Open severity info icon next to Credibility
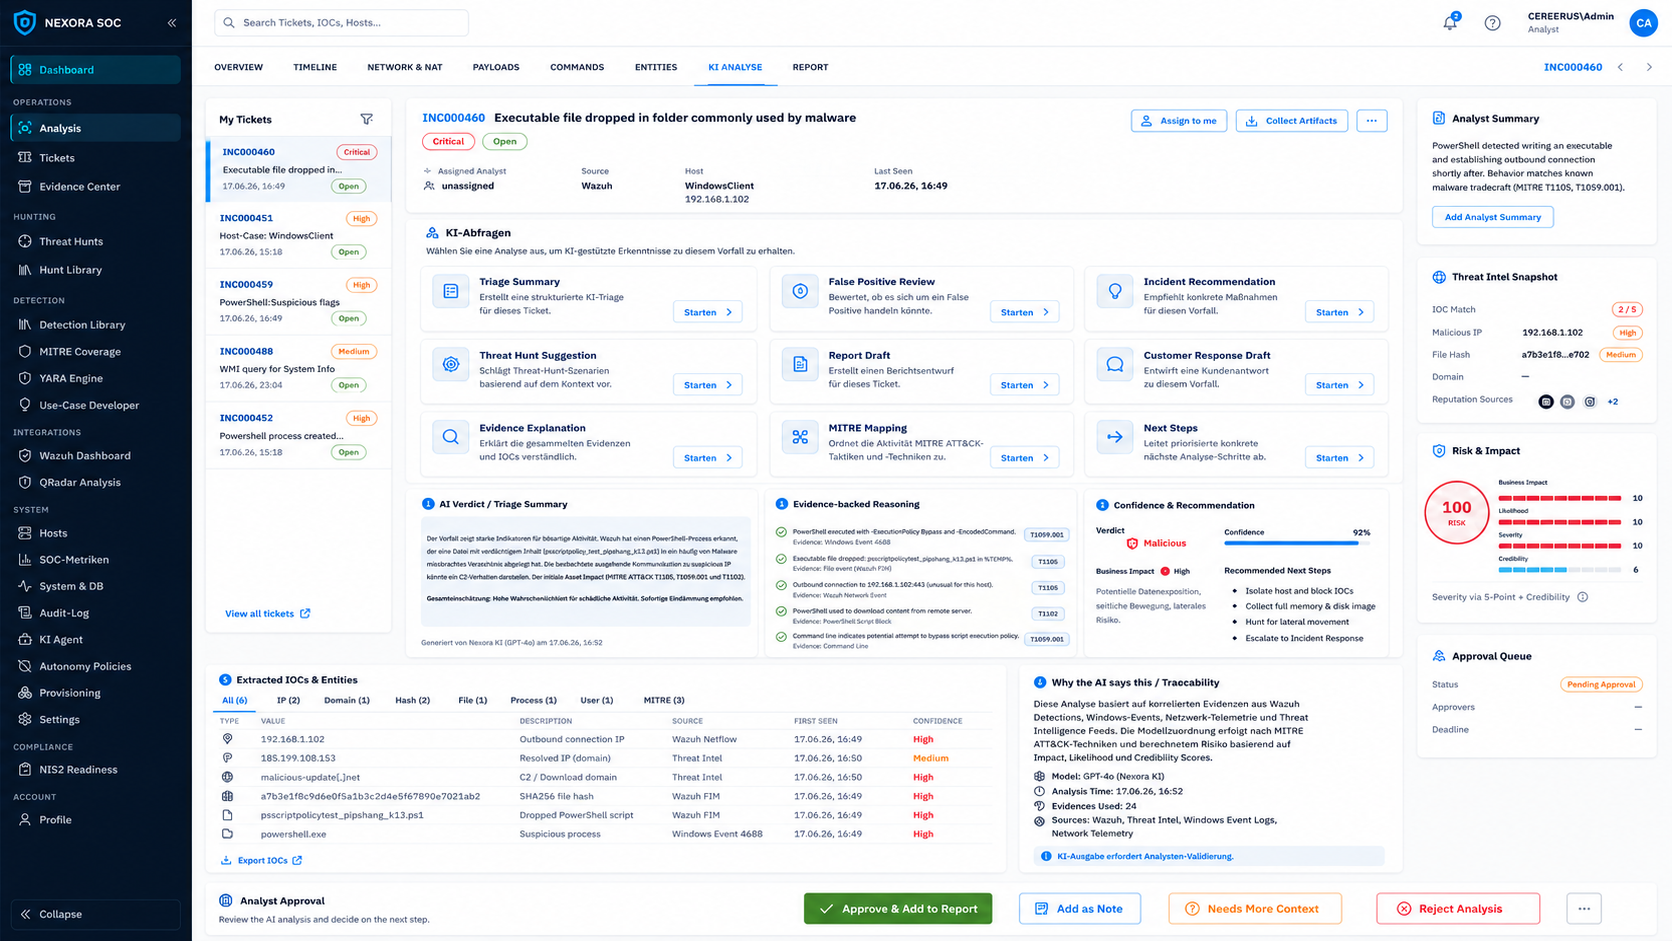1672x941 pixels. coord(1582,597)
